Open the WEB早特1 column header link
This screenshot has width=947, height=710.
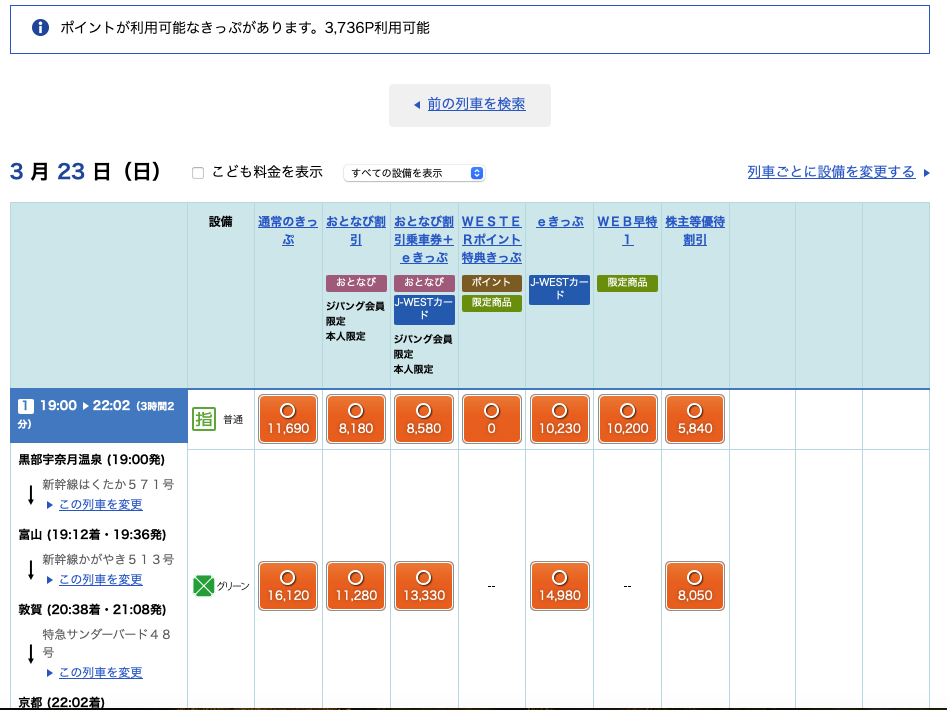(627, 231)
